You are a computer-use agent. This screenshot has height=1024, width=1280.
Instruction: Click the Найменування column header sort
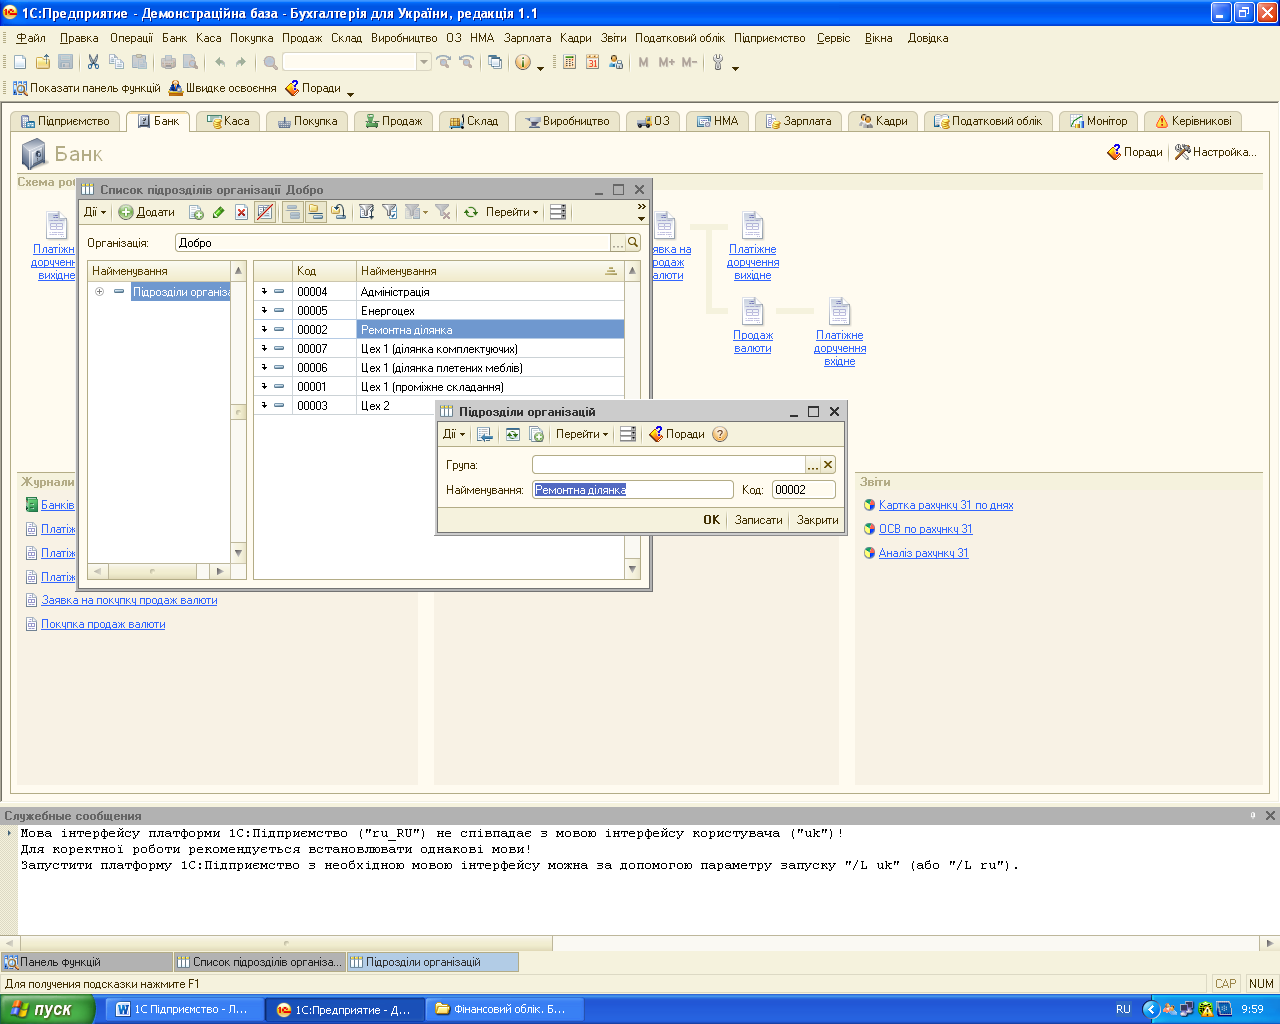490,271
